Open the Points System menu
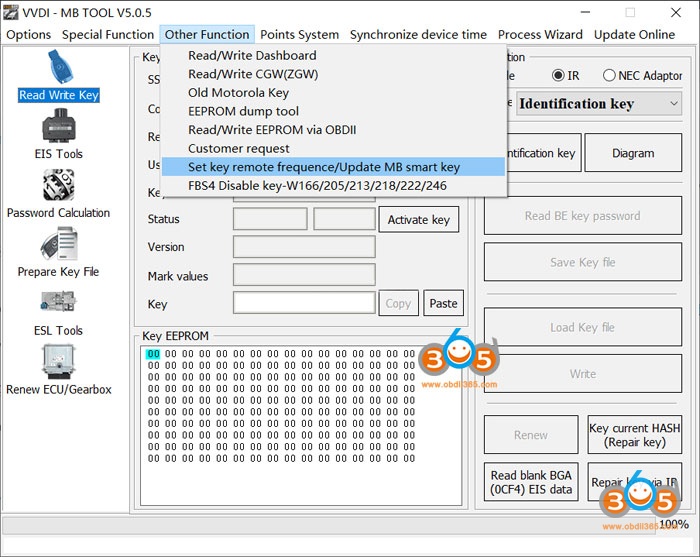Image resolution: width=700 pixels, height=557 pixels. point(299,34)
